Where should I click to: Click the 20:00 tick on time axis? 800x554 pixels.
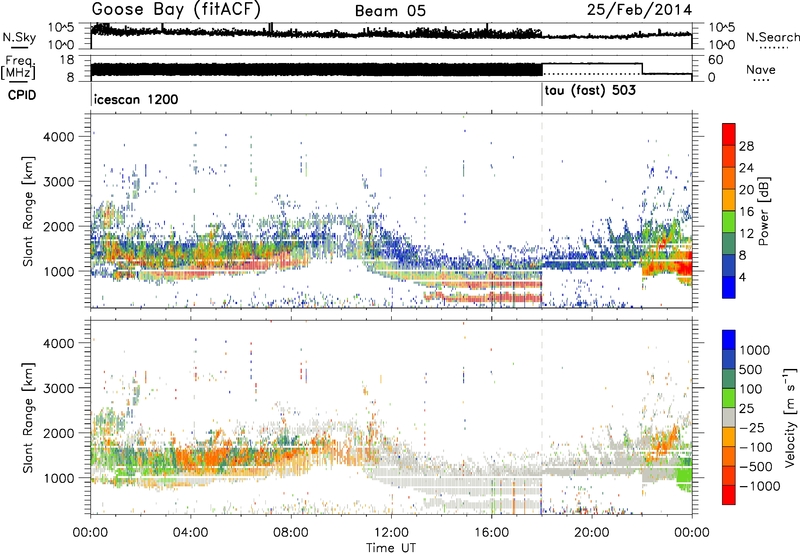tap(591, 533)
